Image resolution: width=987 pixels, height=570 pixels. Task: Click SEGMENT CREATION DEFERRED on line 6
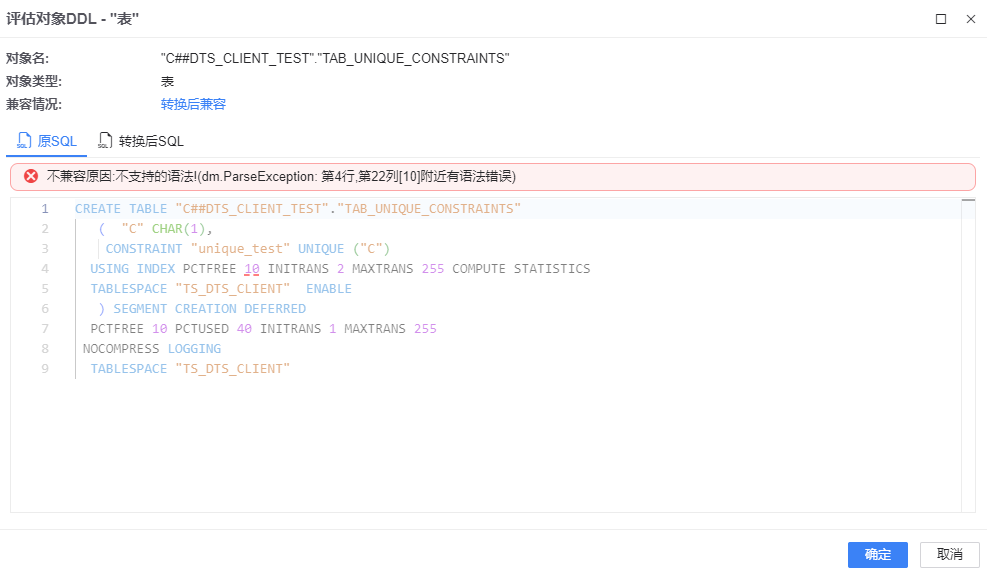(210, 309)
